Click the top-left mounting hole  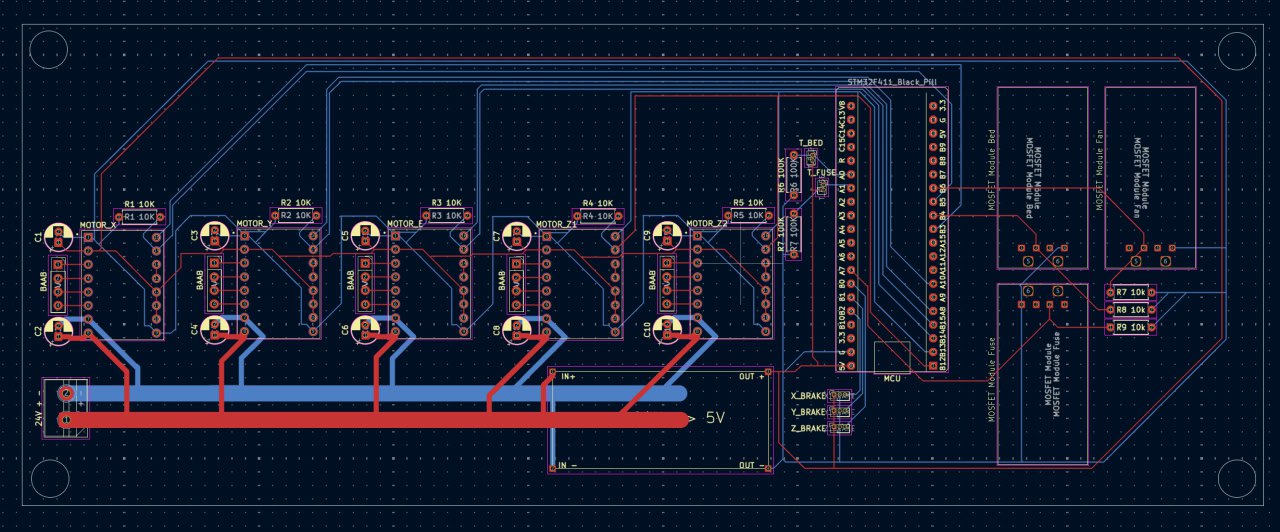pos(48,49)
